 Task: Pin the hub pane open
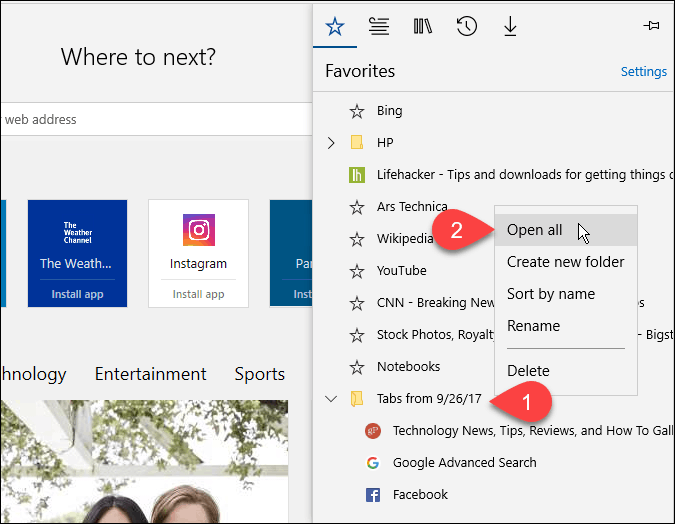tap(651, 26)
